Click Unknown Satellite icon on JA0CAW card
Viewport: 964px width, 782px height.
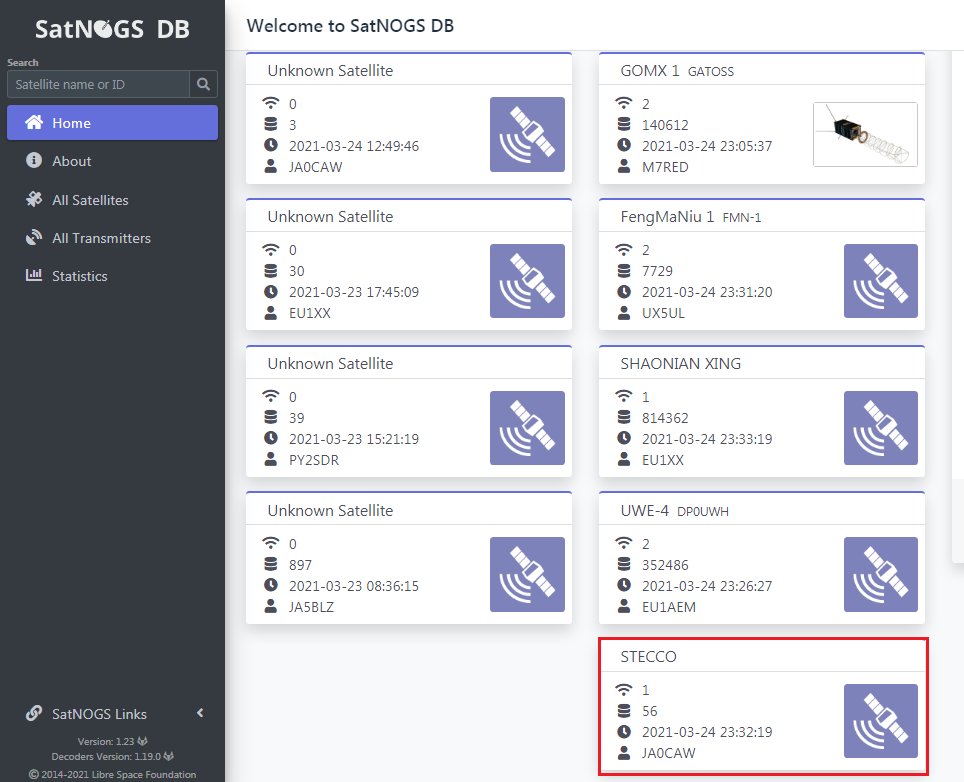pos(527,134)
